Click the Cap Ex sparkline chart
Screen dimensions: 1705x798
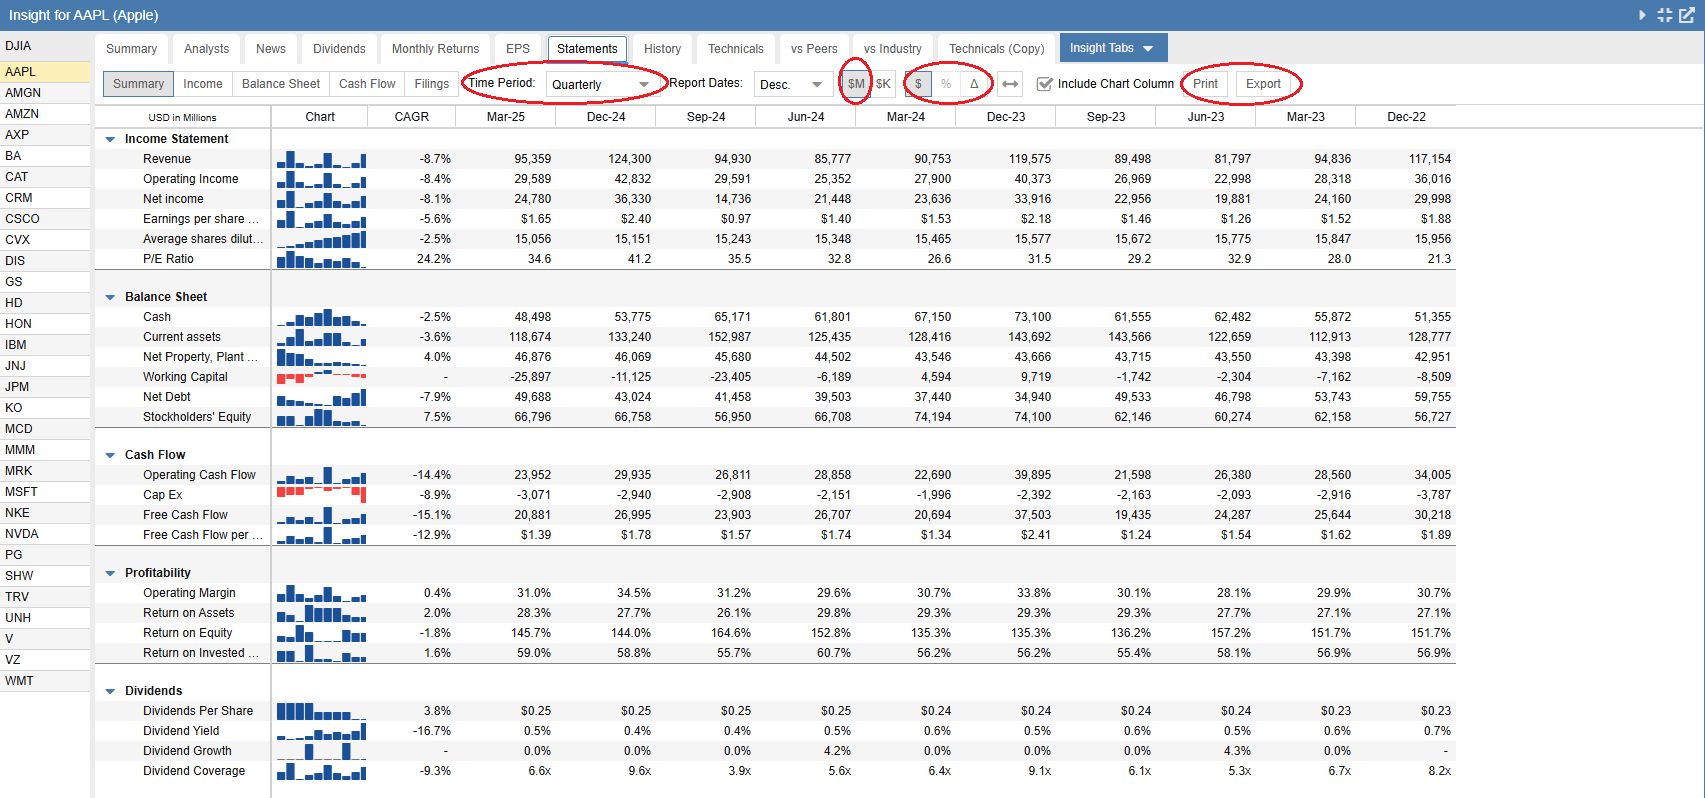(321, 495)
